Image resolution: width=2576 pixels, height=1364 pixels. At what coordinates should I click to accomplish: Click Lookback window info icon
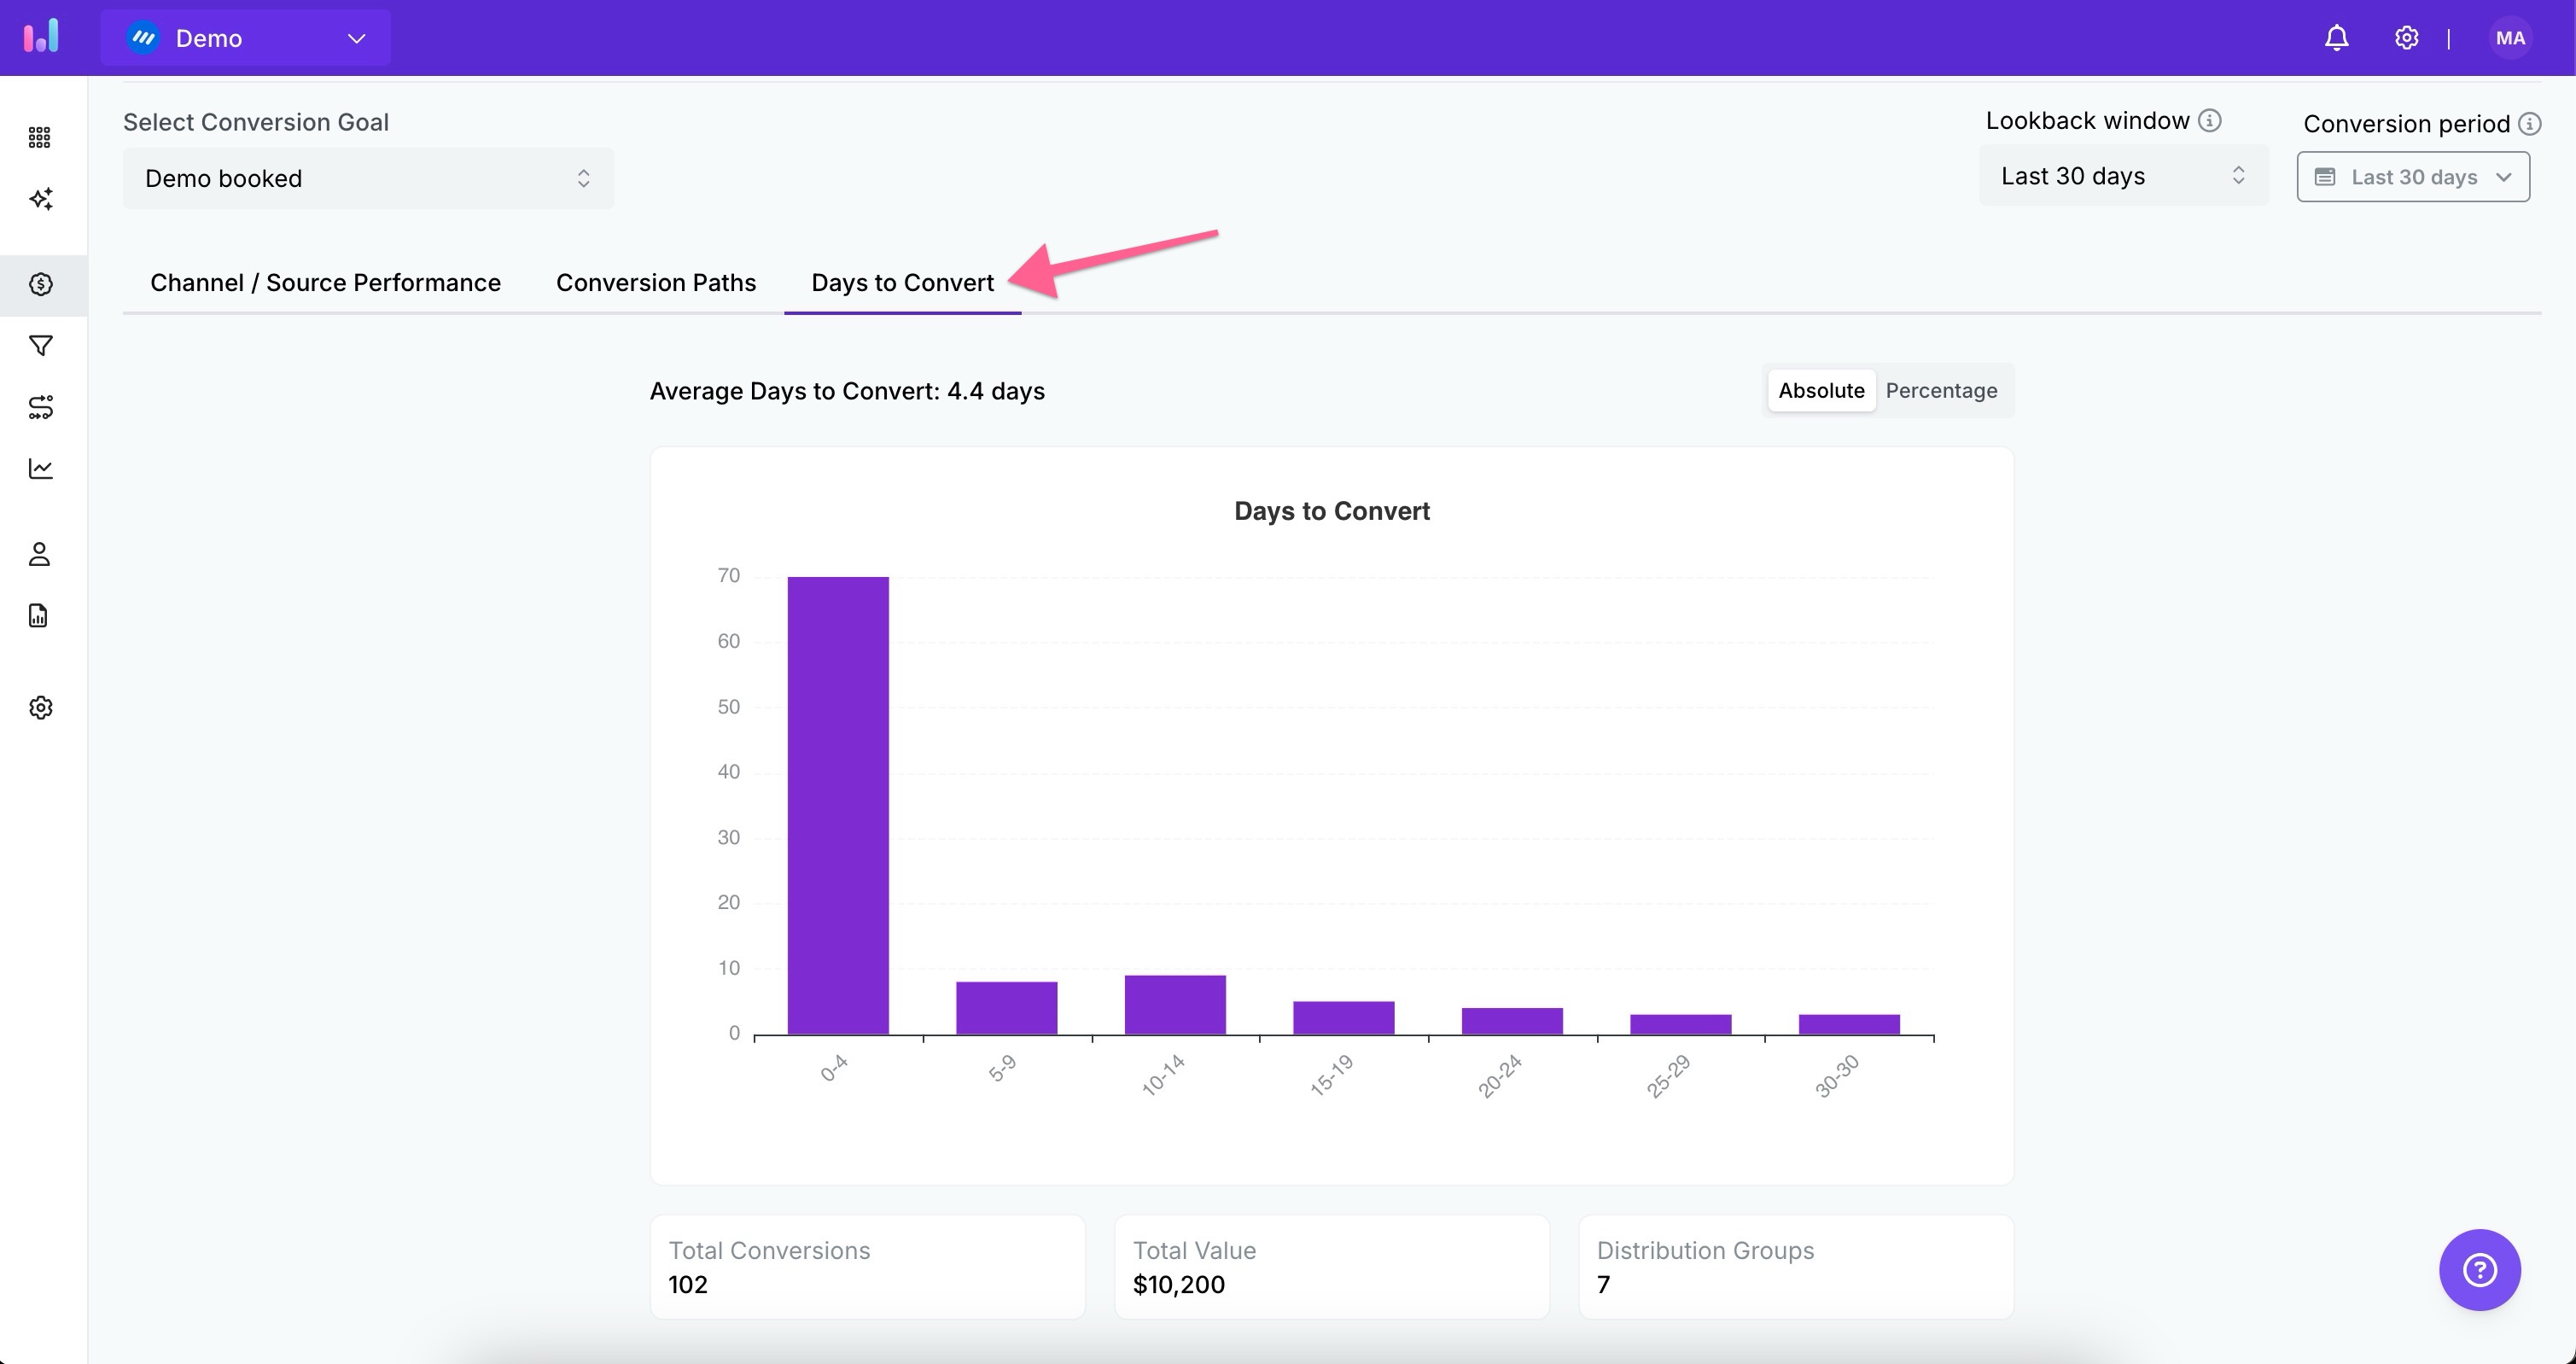pyautogui.click(x=2210, y=121)
